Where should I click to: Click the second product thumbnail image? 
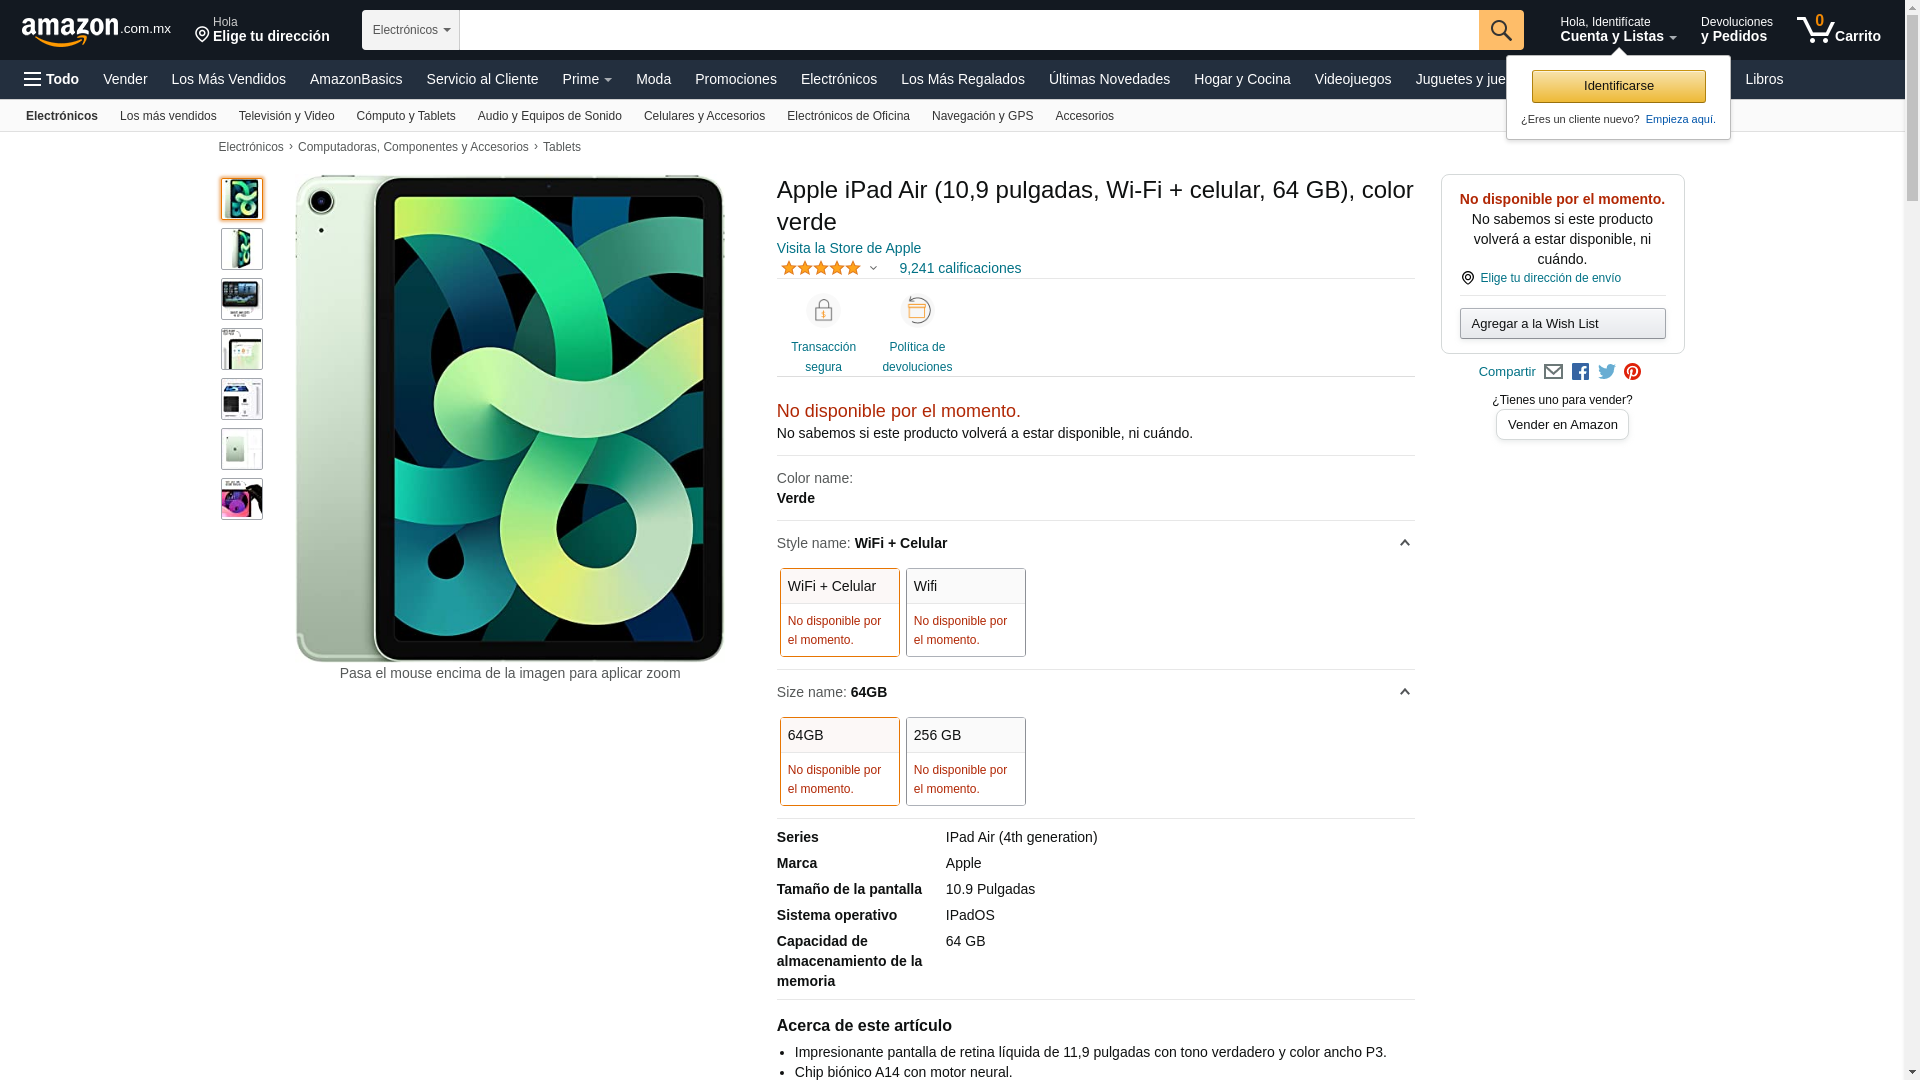coord(242,249)
